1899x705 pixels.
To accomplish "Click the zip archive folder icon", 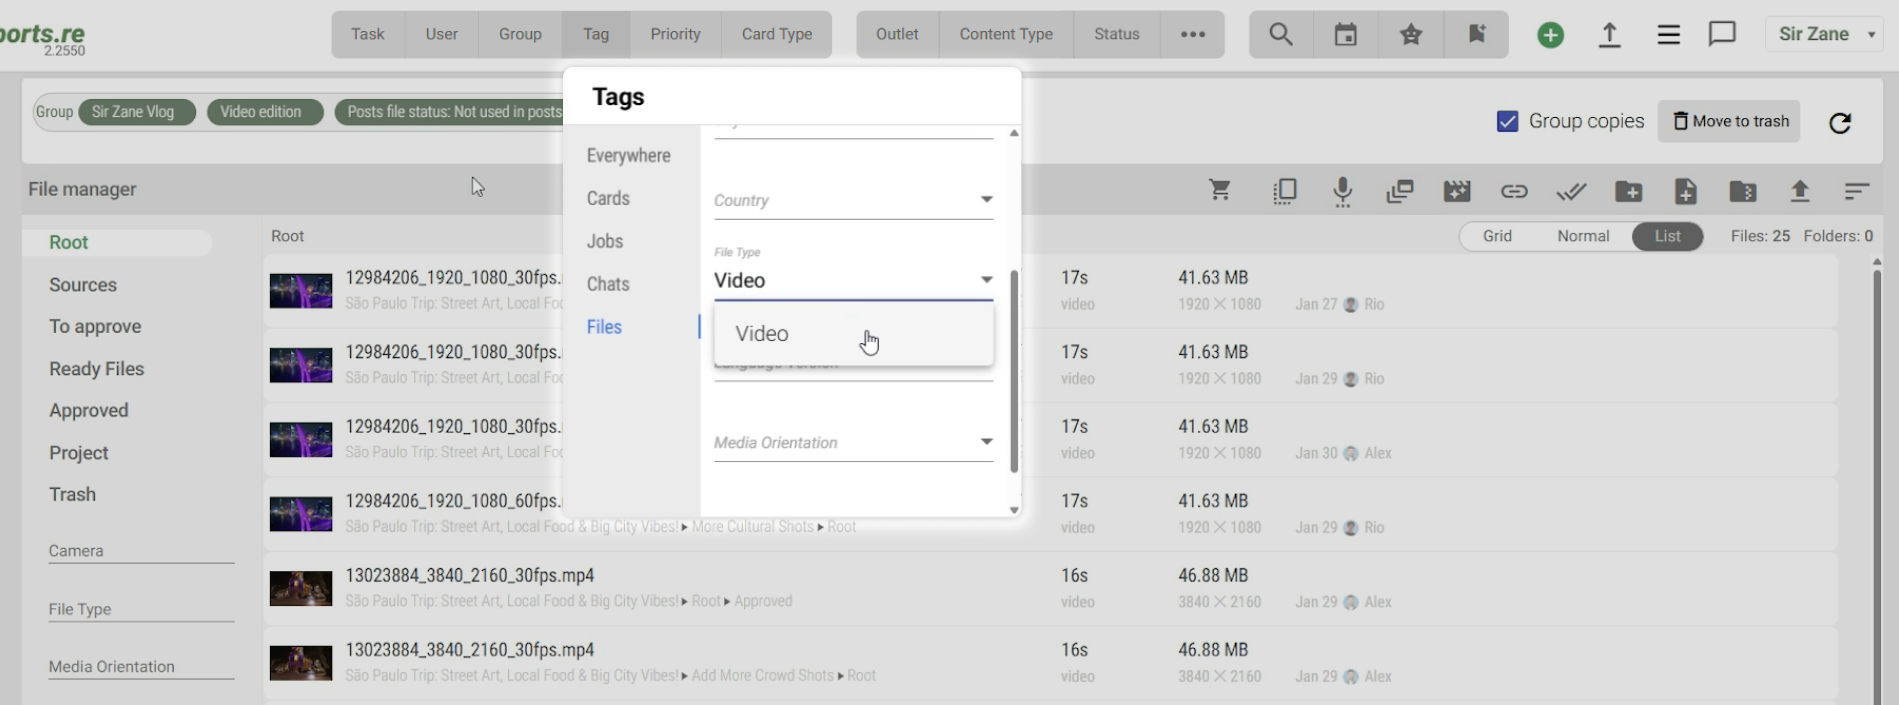I will [1742, 190].
